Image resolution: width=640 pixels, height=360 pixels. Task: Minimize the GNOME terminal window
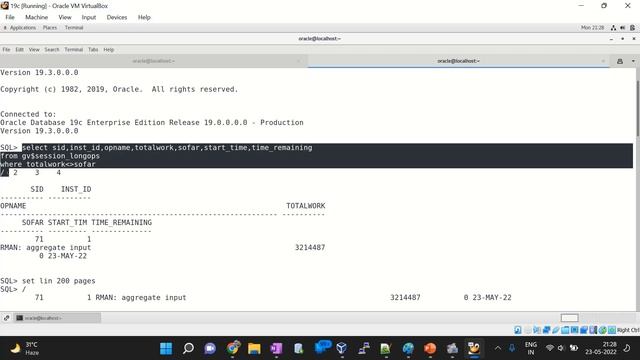point(611,39)
